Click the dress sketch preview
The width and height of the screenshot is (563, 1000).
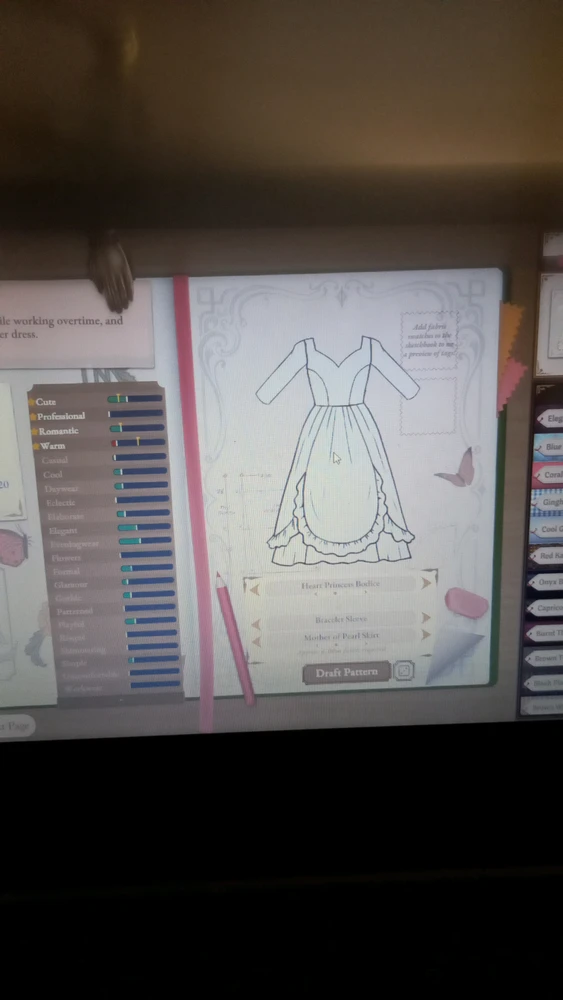[x=338, y=451]
